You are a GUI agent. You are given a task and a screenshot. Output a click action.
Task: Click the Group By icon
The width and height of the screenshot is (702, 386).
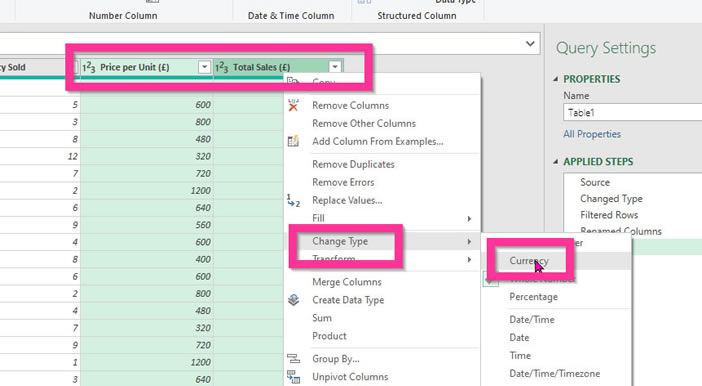(293, 359)
